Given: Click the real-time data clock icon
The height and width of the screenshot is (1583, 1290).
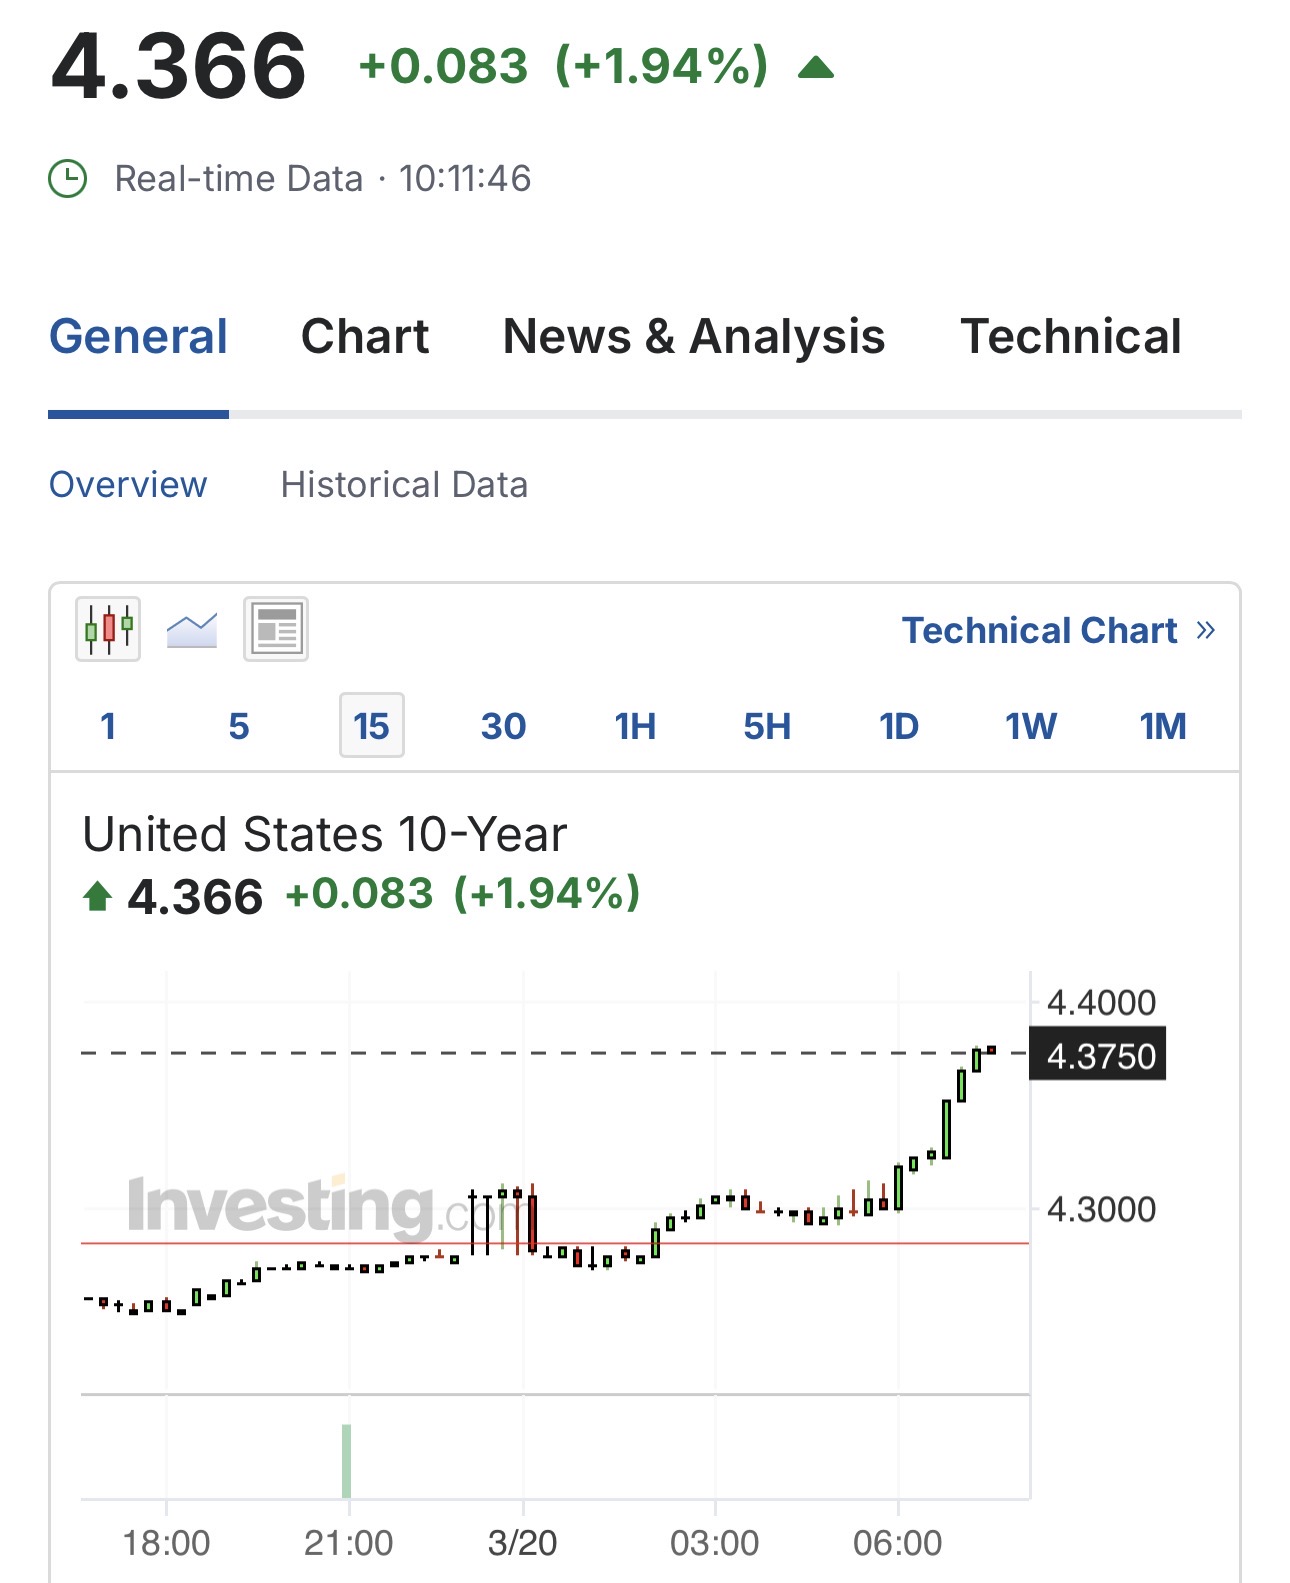Looking at the screenshot, I should [68, 179].
